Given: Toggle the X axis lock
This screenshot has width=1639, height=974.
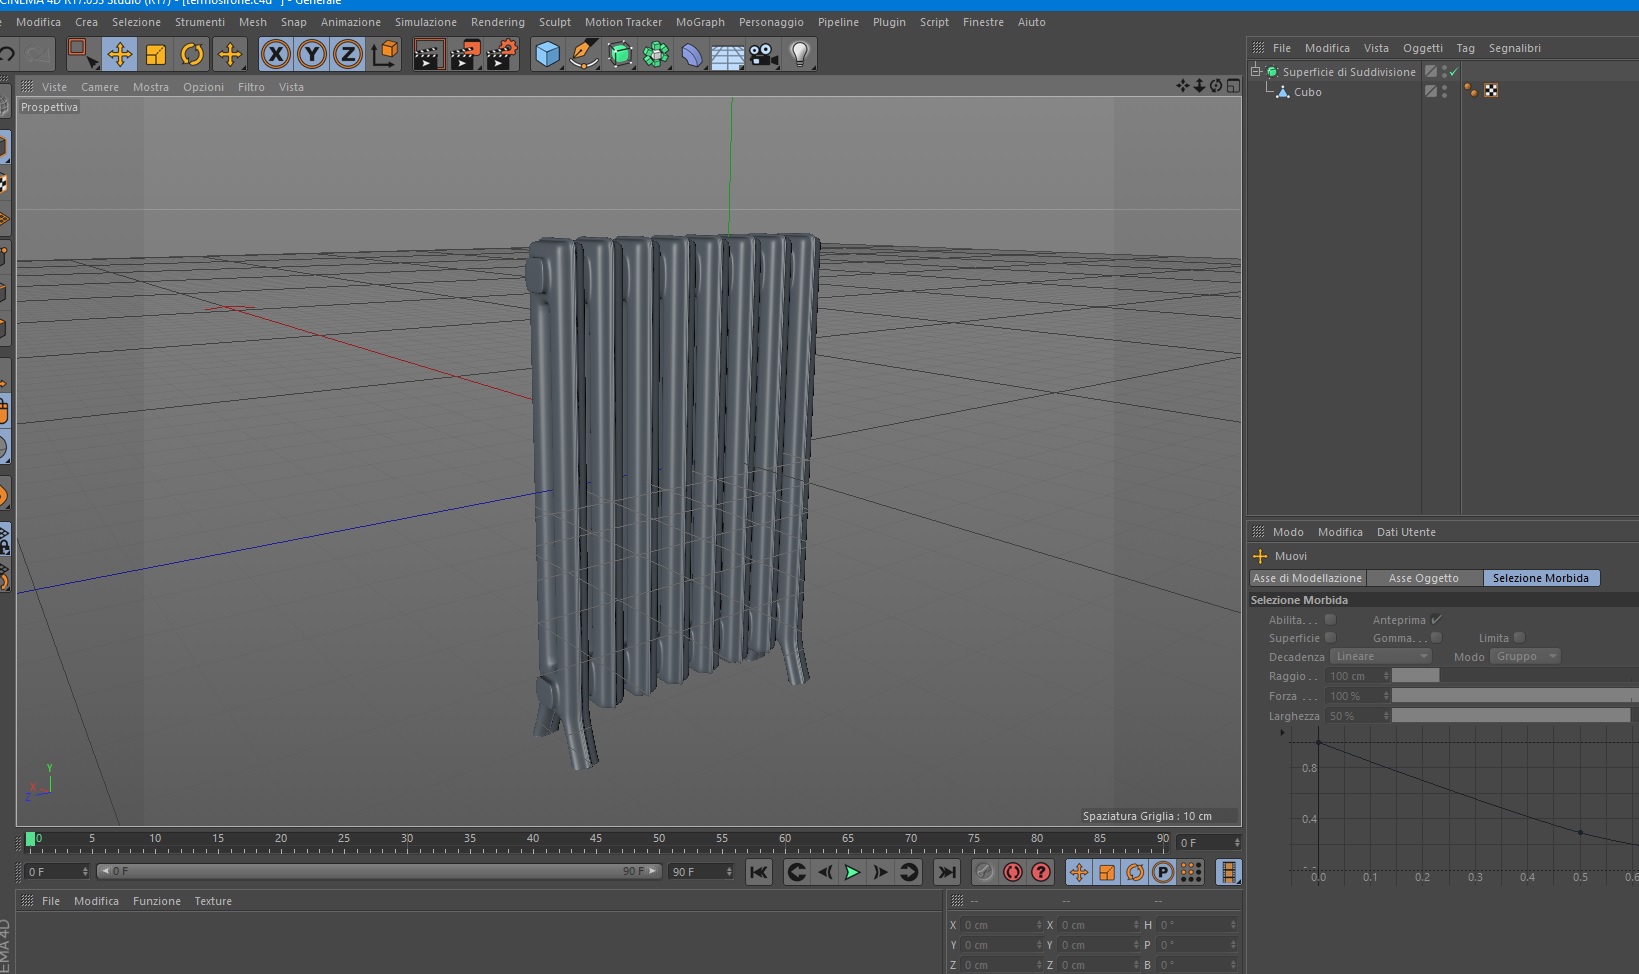Looking at the screenshot, I should coord(276,54).
